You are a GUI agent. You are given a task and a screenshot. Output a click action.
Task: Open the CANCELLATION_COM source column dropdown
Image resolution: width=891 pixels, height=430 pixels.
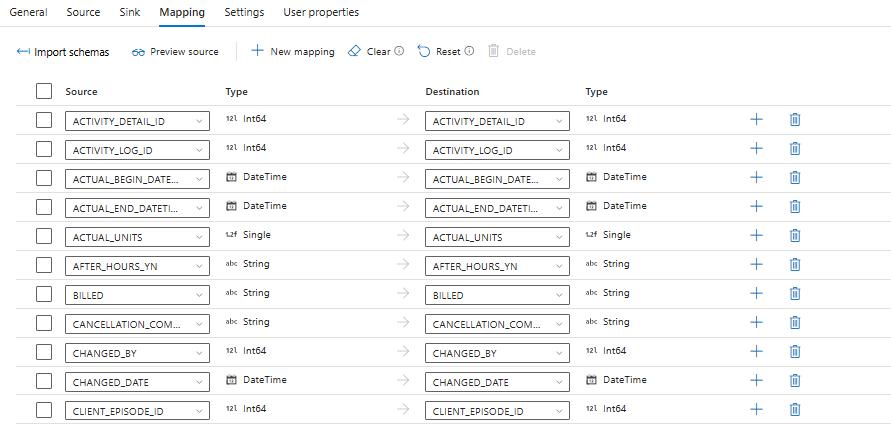coord(138,323)
